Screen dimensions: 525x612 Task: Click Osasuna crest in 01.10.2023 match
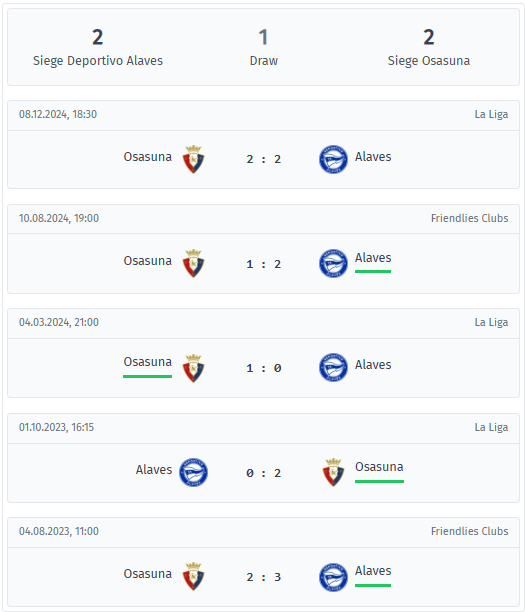pyautogui.click(x=333, y=472)
